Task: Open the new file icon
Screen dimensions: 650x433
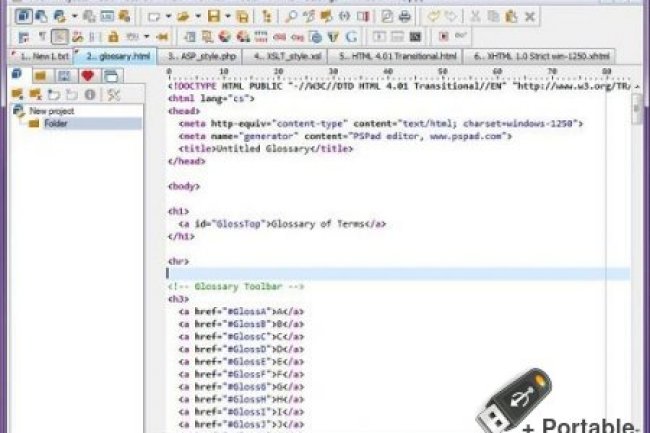Action: pos(154,17)
